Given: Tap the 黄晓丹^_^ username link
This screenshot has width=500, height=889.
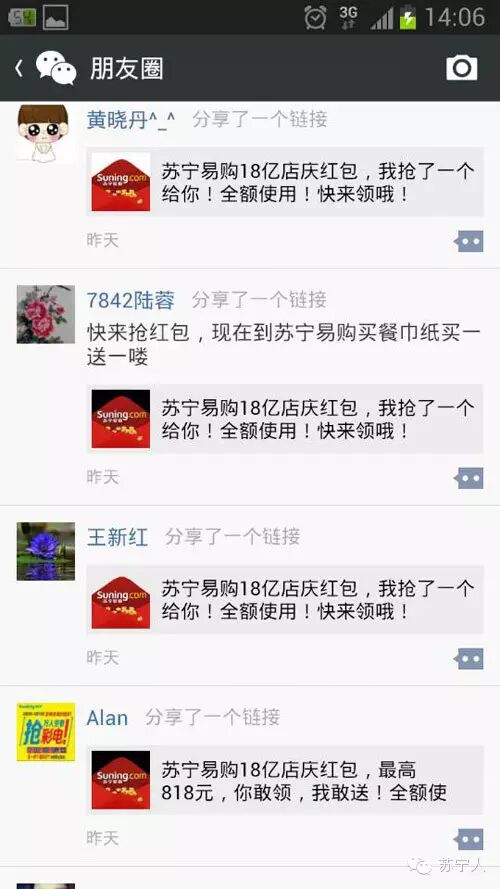Looking at the screenshot, I should tap(131, 120).
